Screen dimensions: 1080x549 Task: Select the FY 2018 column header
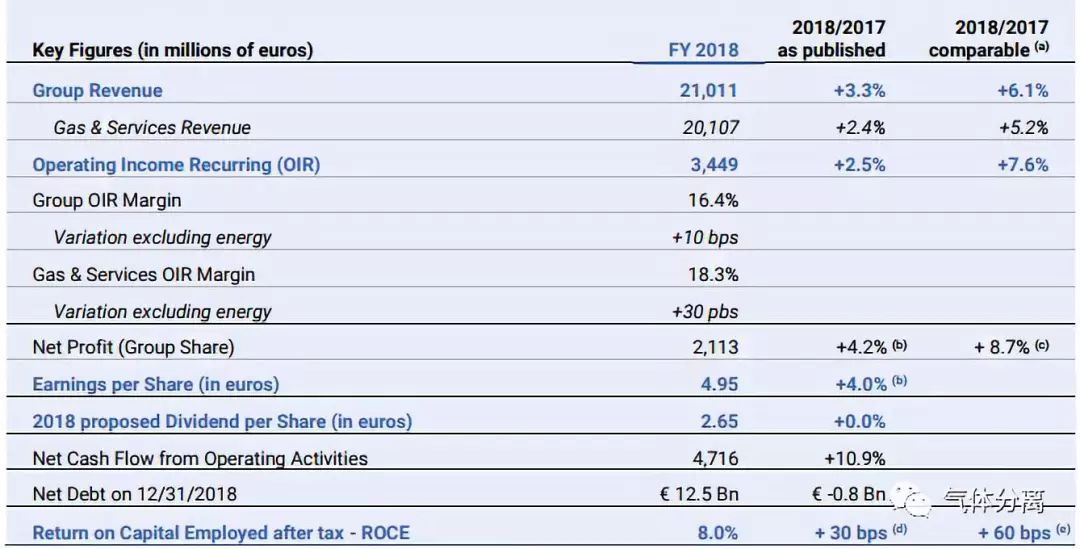(703, 49)
